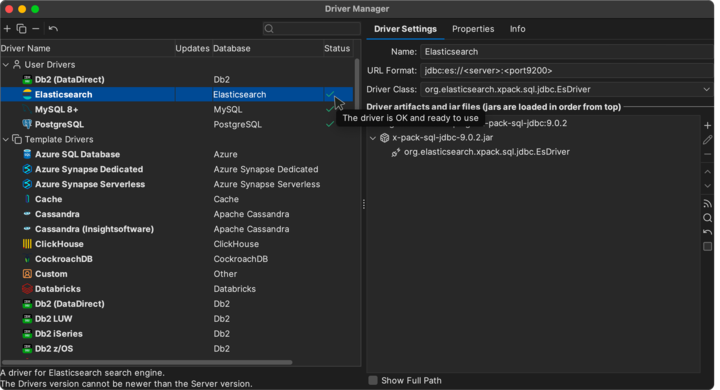The width and height of the screenshot is (720, 390).
Task: Click the x-pack jar package icon
Action: (384, 138)
